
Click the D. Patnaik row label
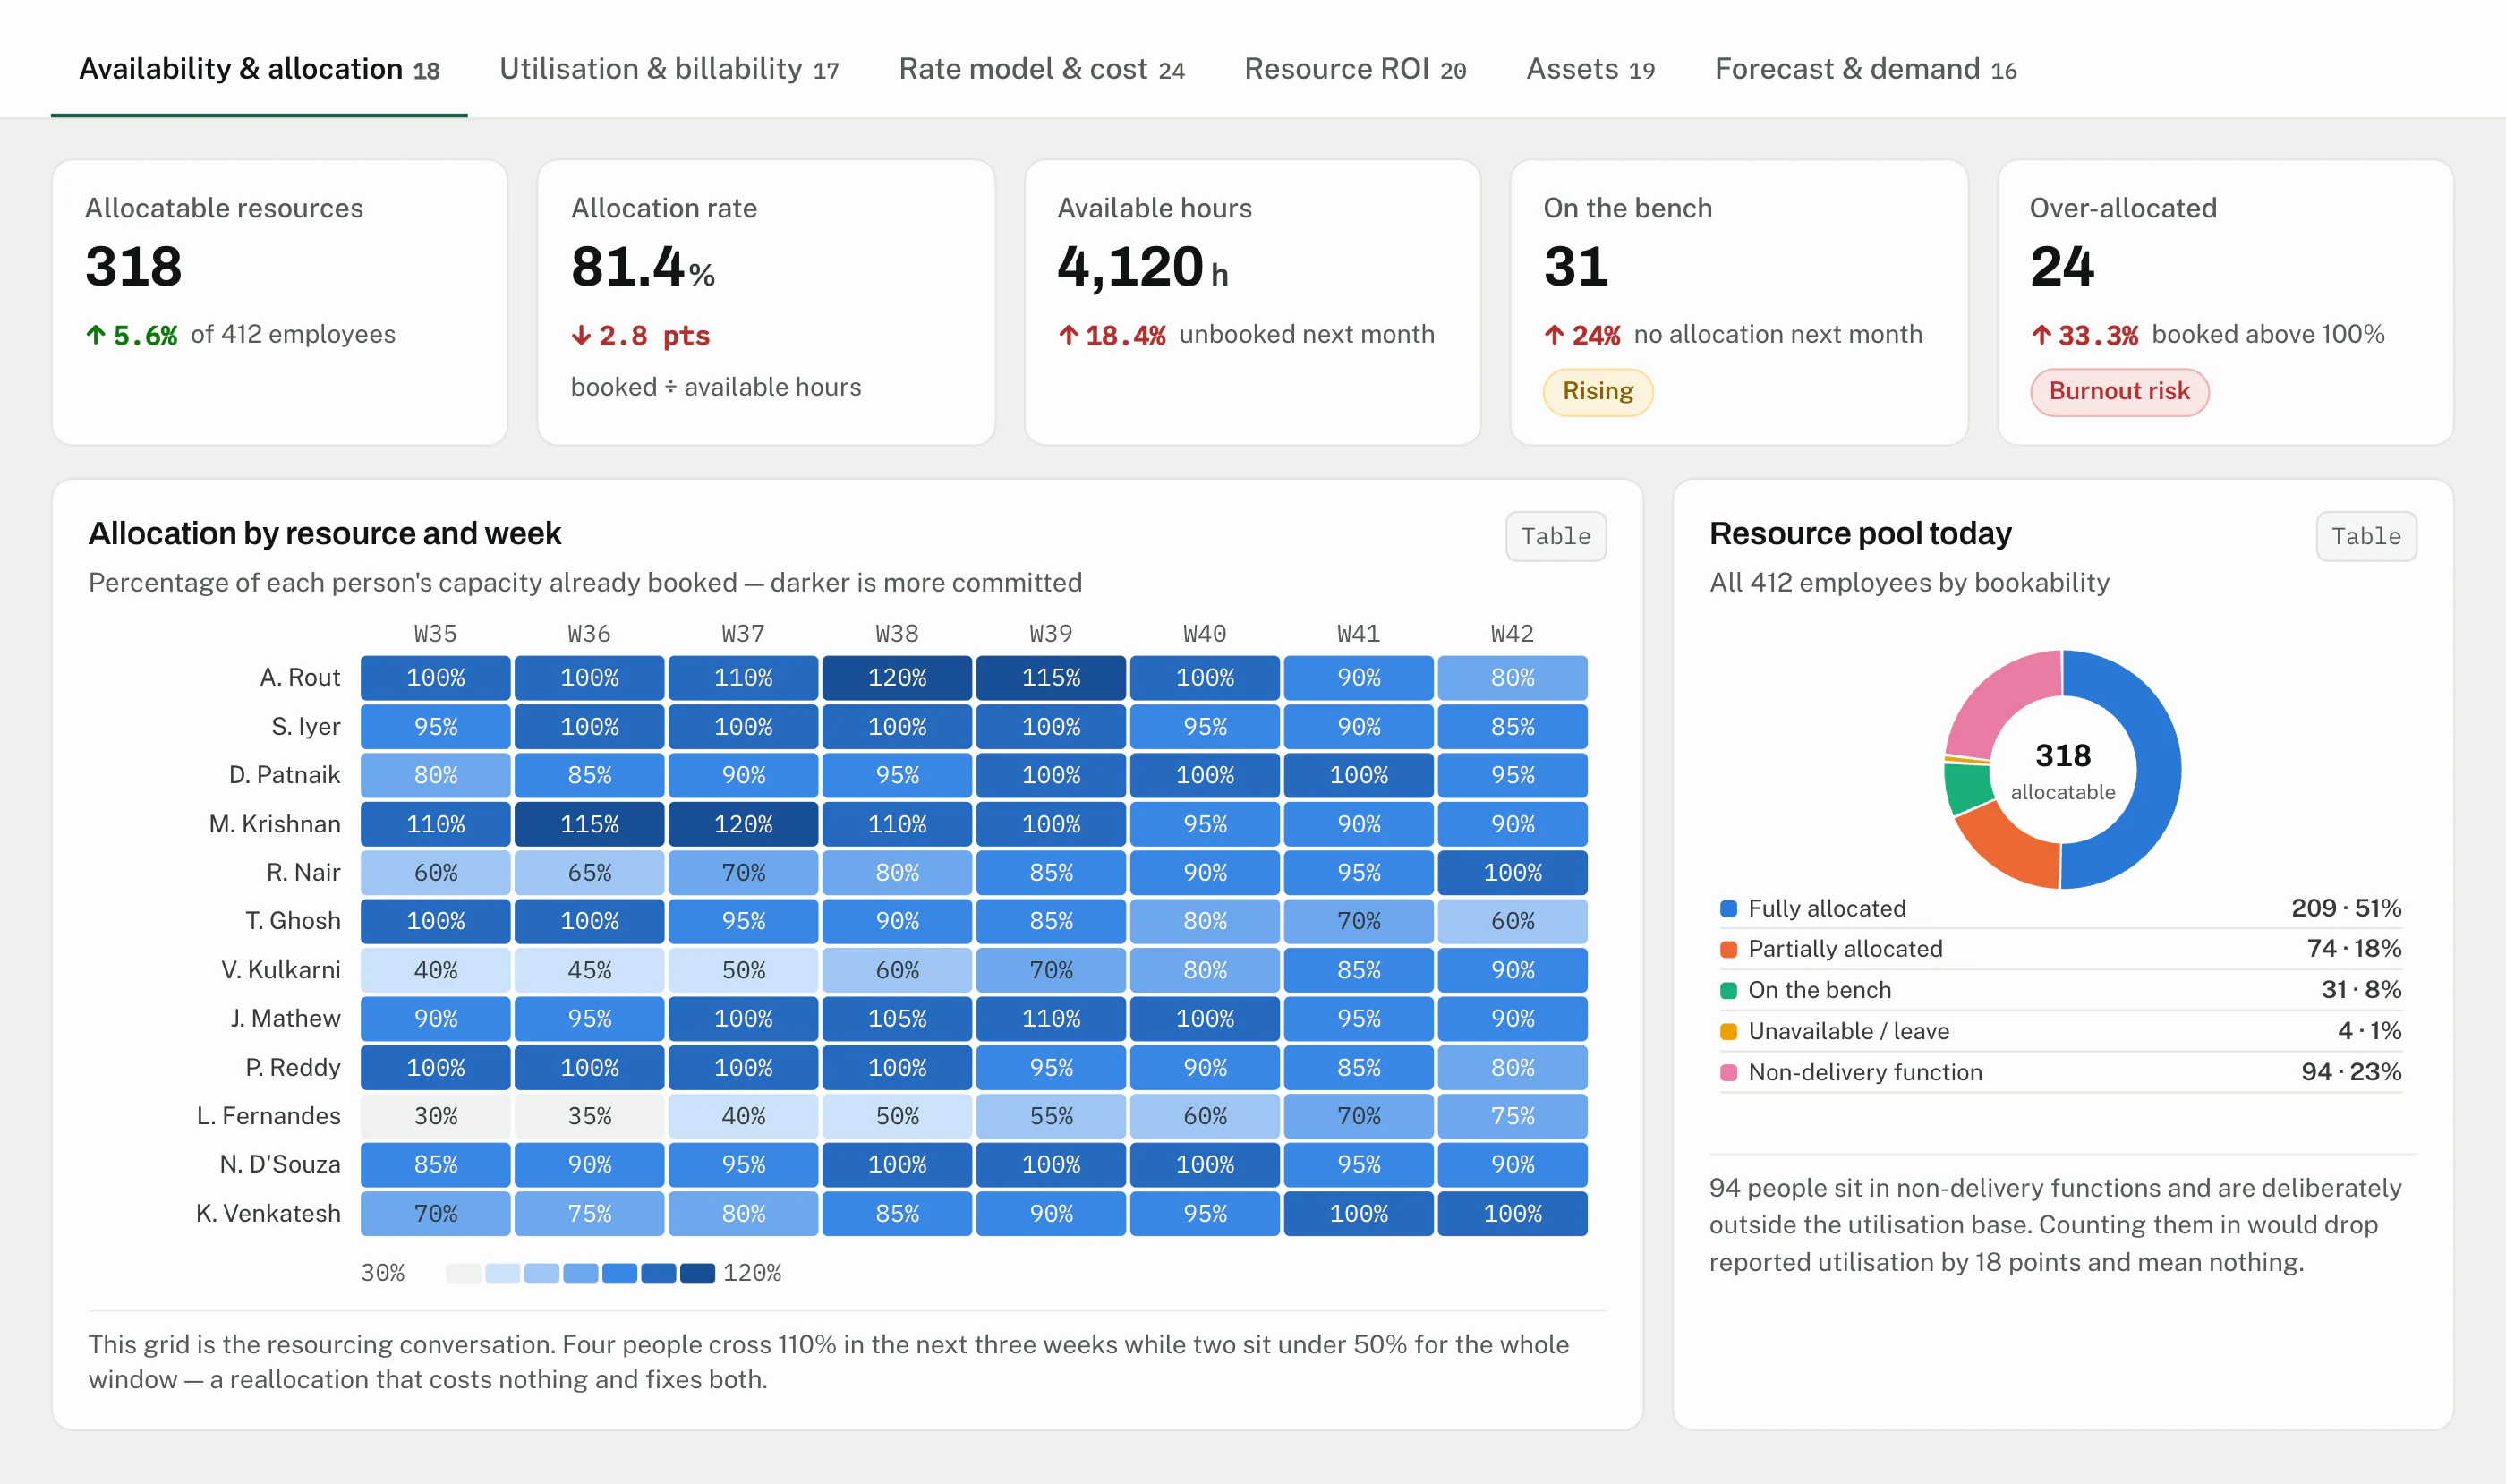click(x=284, y=775)
